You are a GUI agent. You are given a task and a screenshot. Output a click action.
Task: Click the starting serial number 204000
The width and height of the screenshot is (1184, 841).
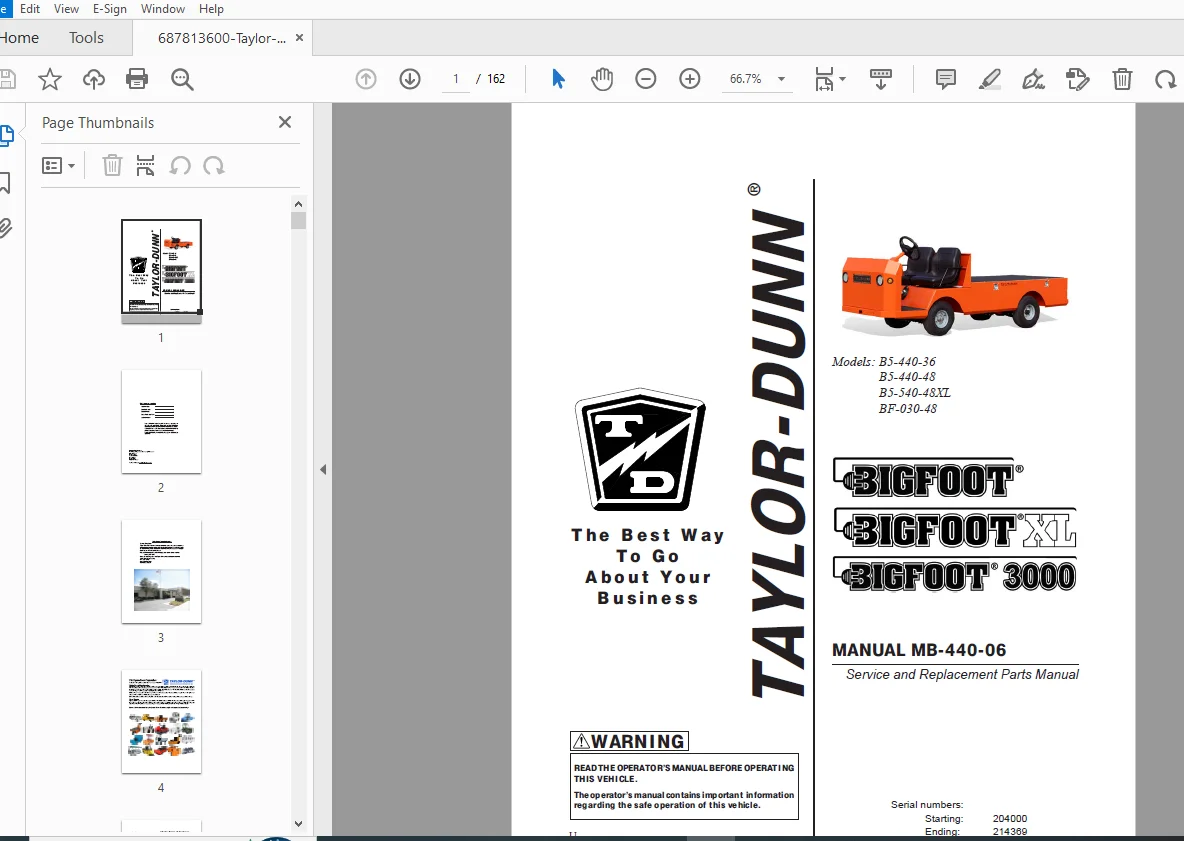[x=1010, y=818]
